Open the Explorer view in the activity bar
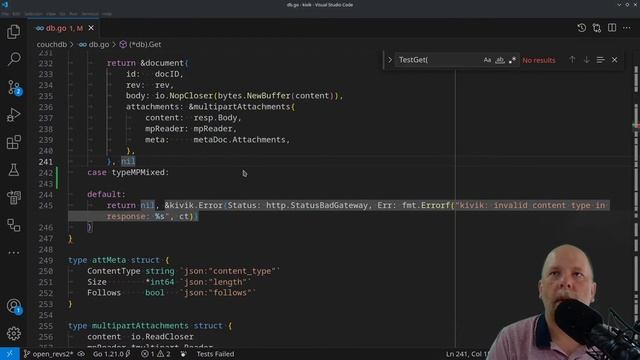 [x=13, y=31]
